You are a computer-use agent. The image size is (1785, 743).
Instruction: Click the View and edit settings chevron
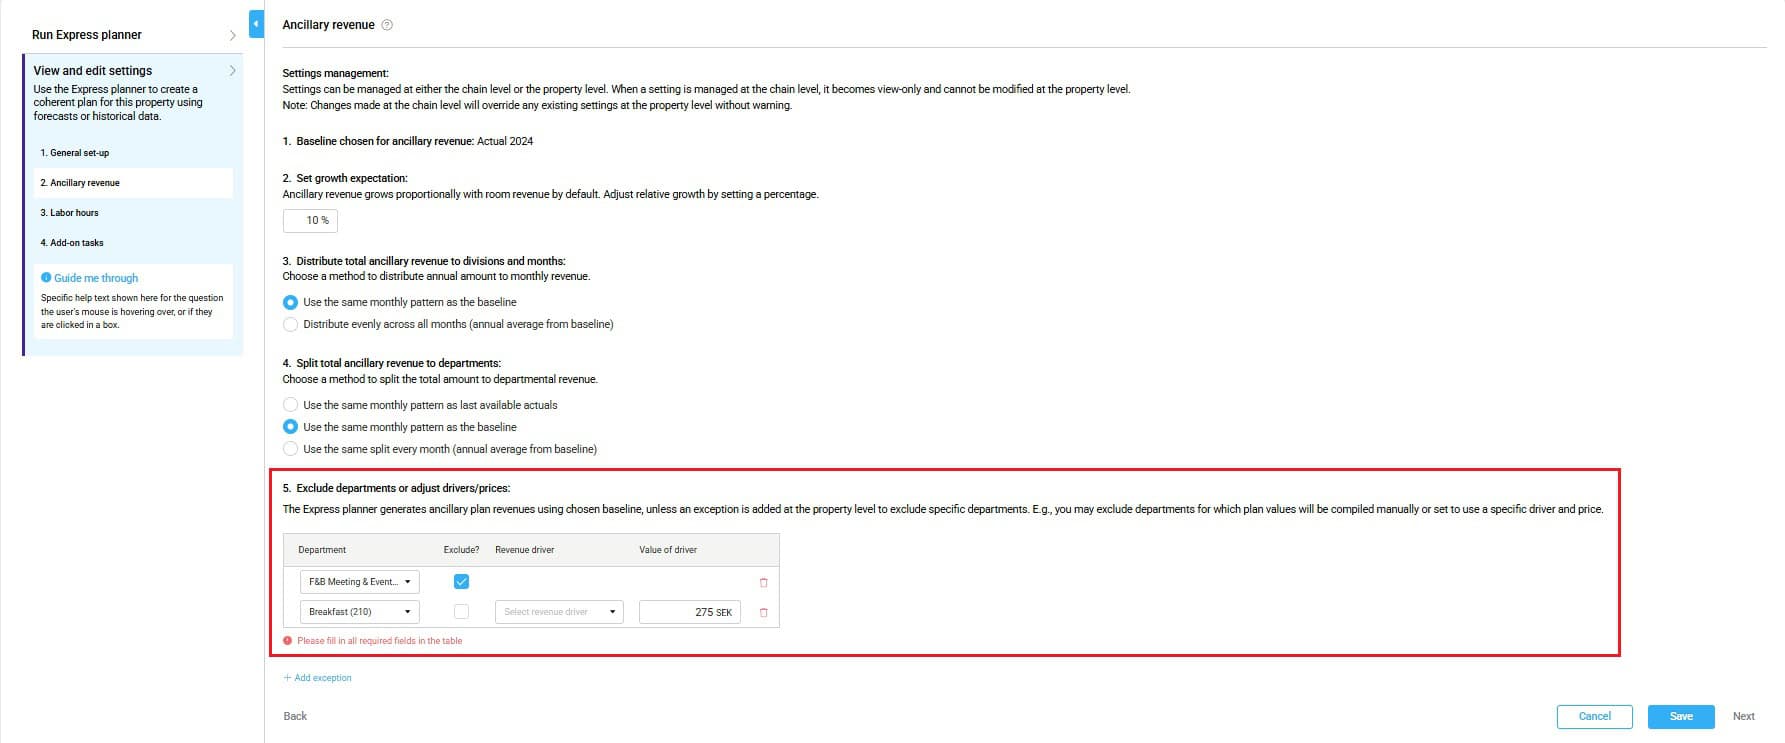pos(232,71)
